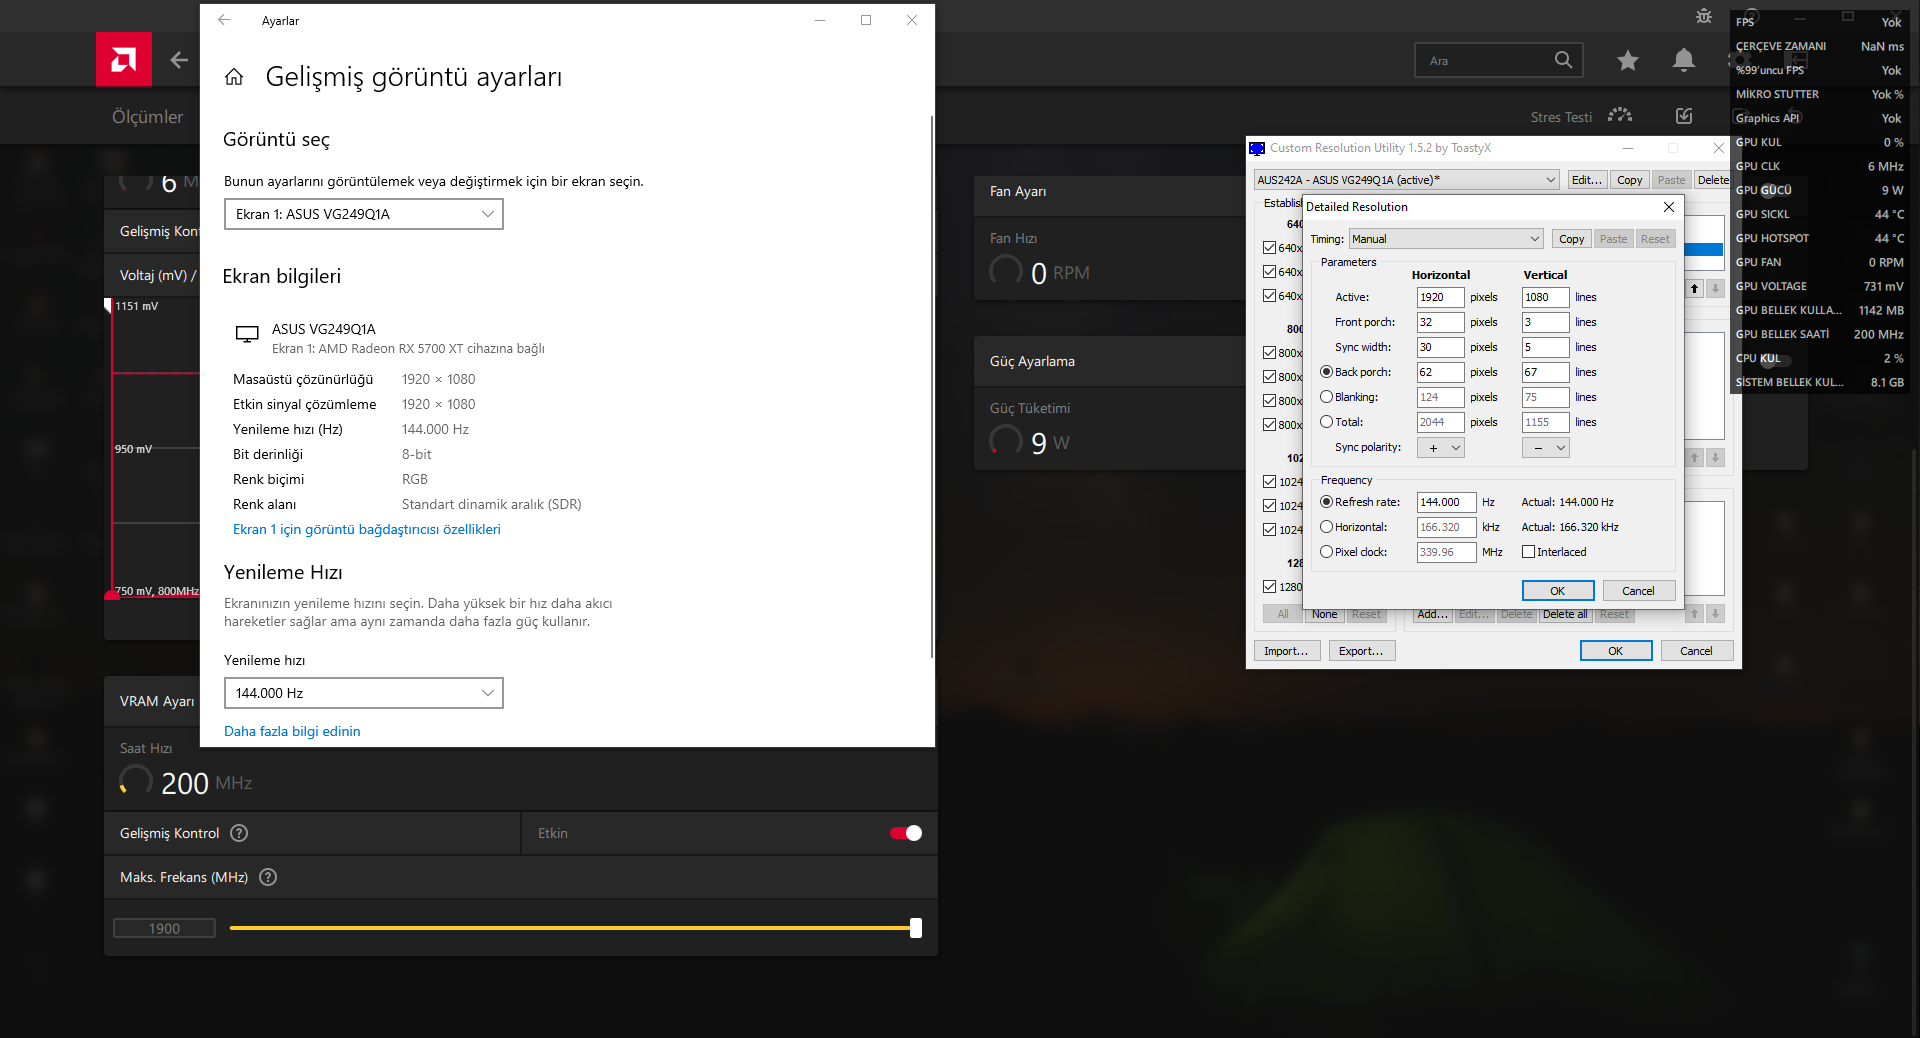Click Export... button in CRU
The width and height of the screenshot is (1920, 1038).
tap(1361, 651)
